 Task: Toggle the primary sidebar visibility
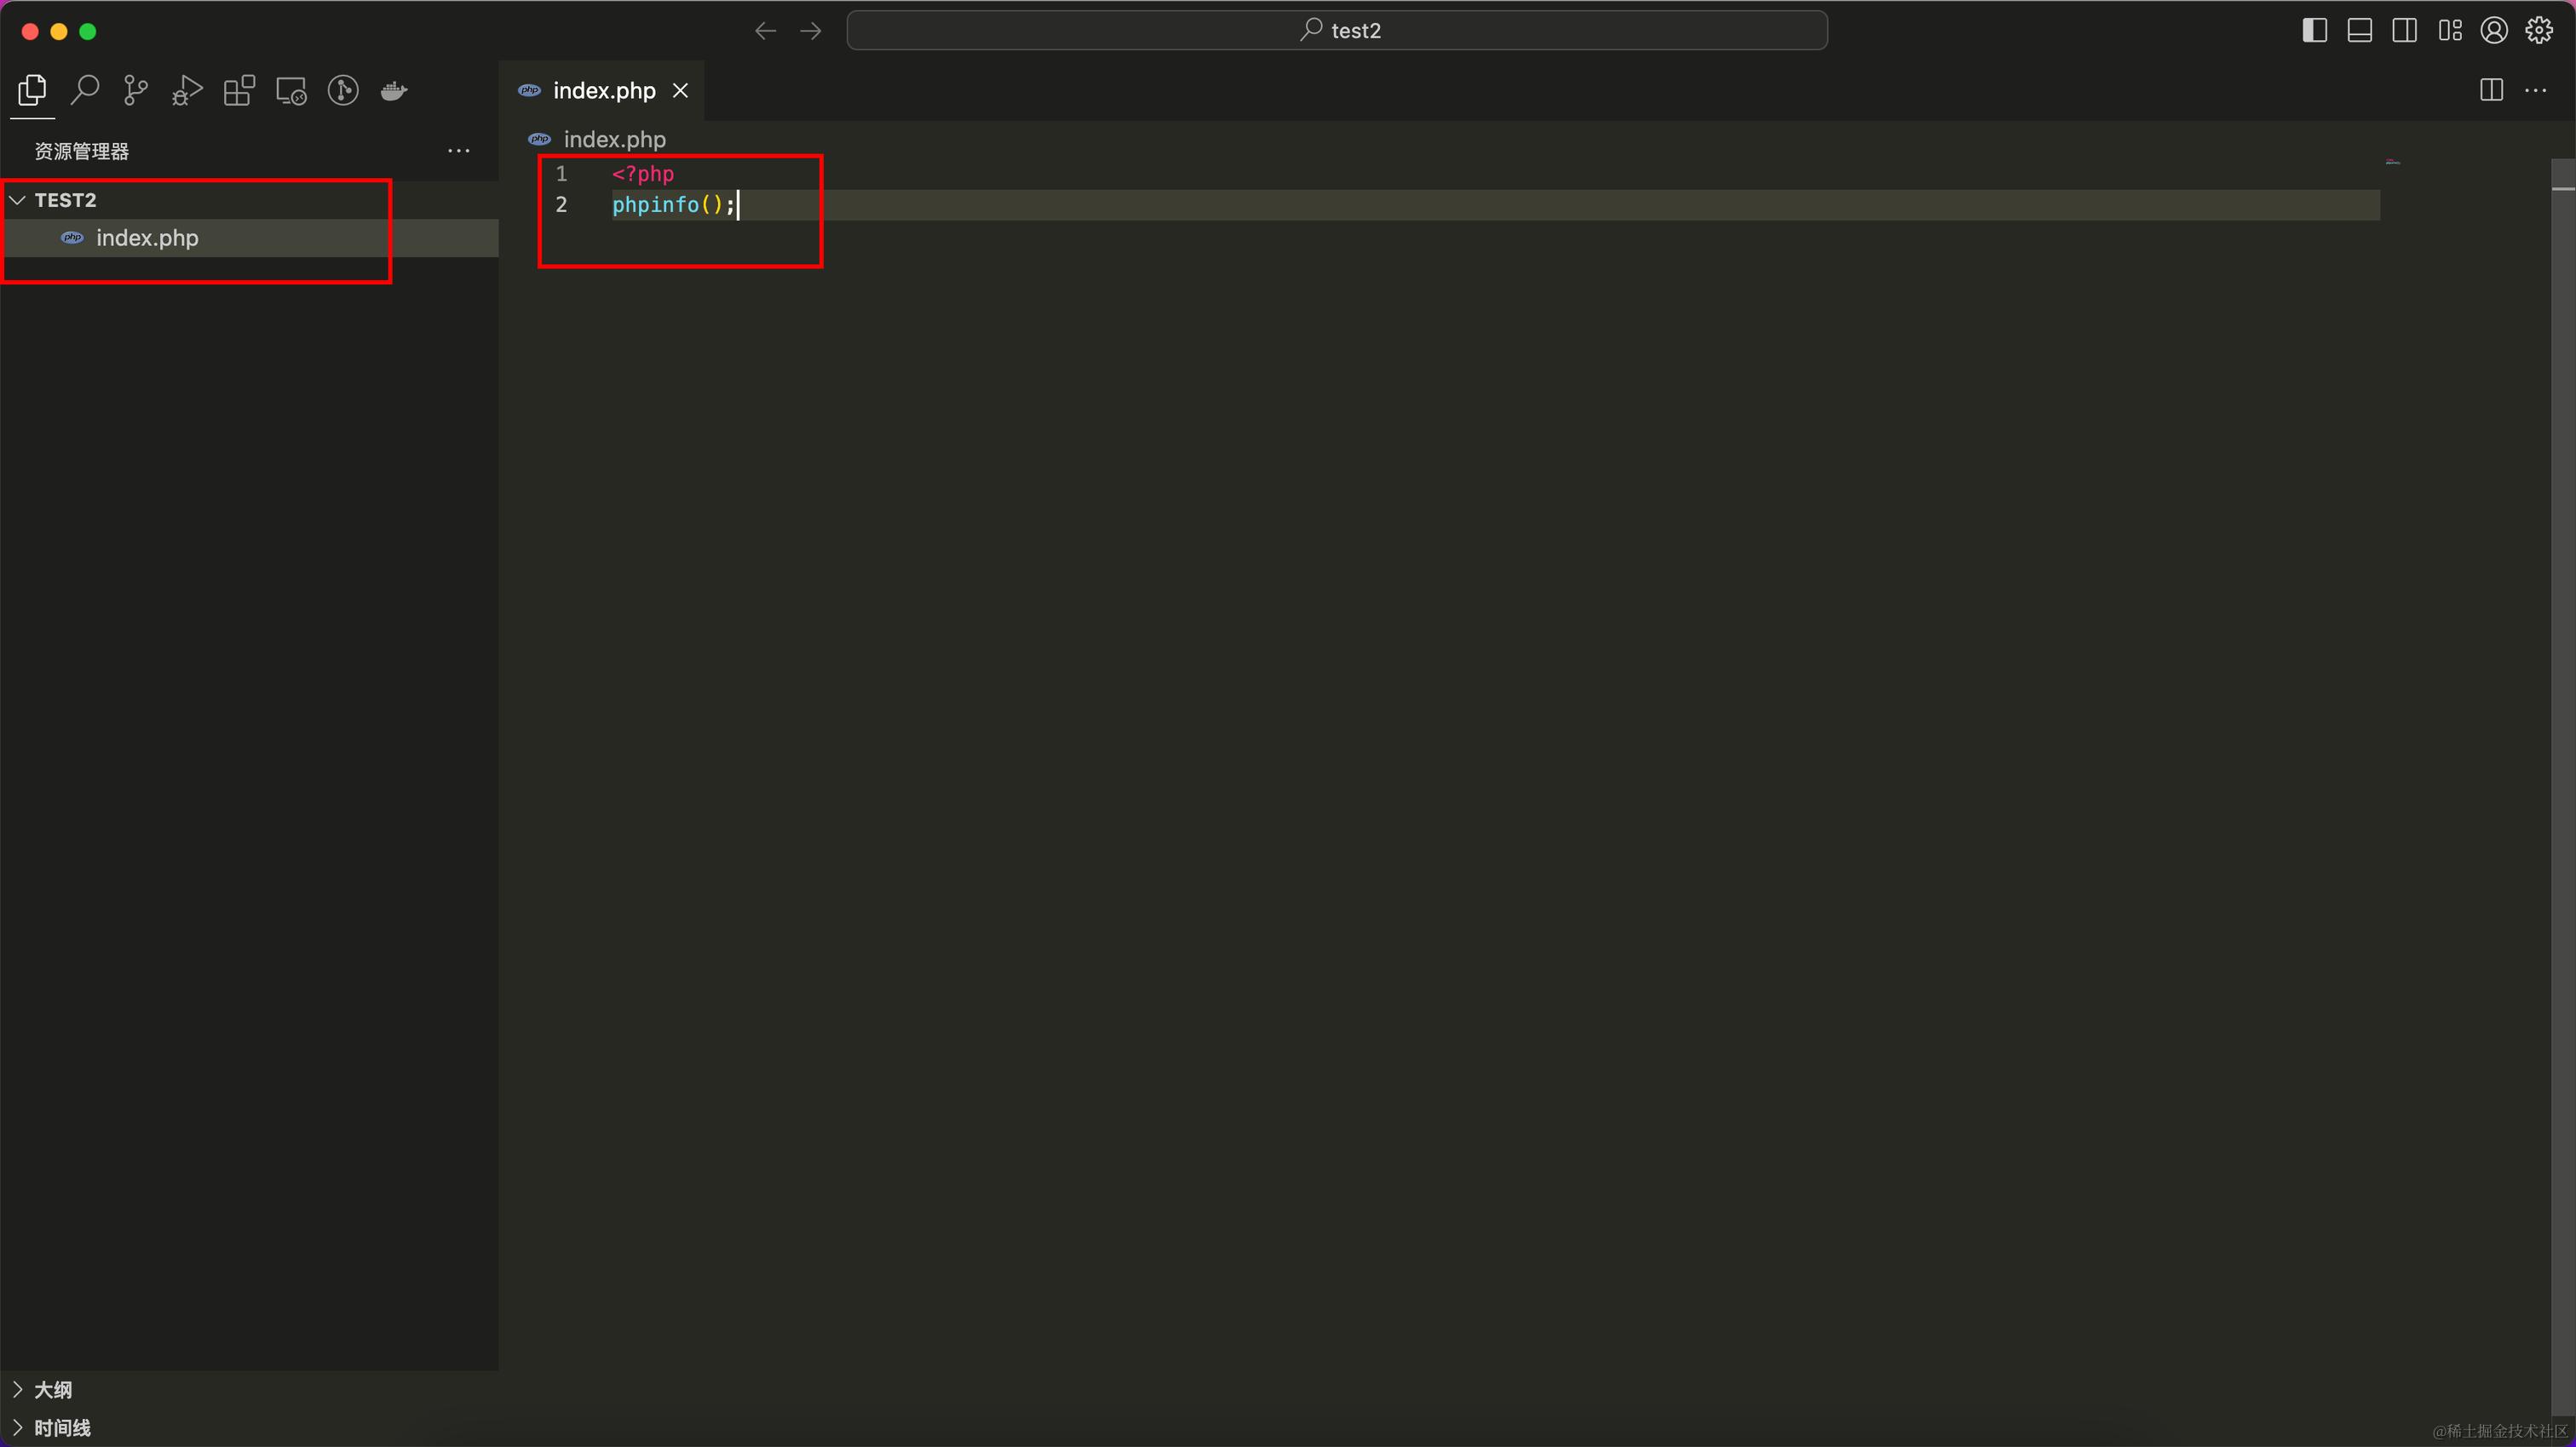pos(2314,31)
